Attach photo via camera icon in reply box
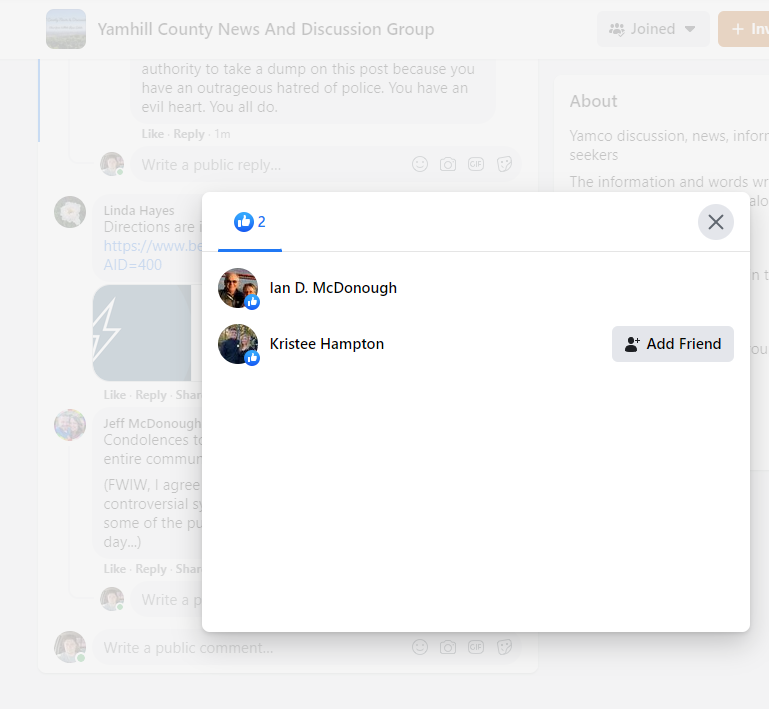 448,164
